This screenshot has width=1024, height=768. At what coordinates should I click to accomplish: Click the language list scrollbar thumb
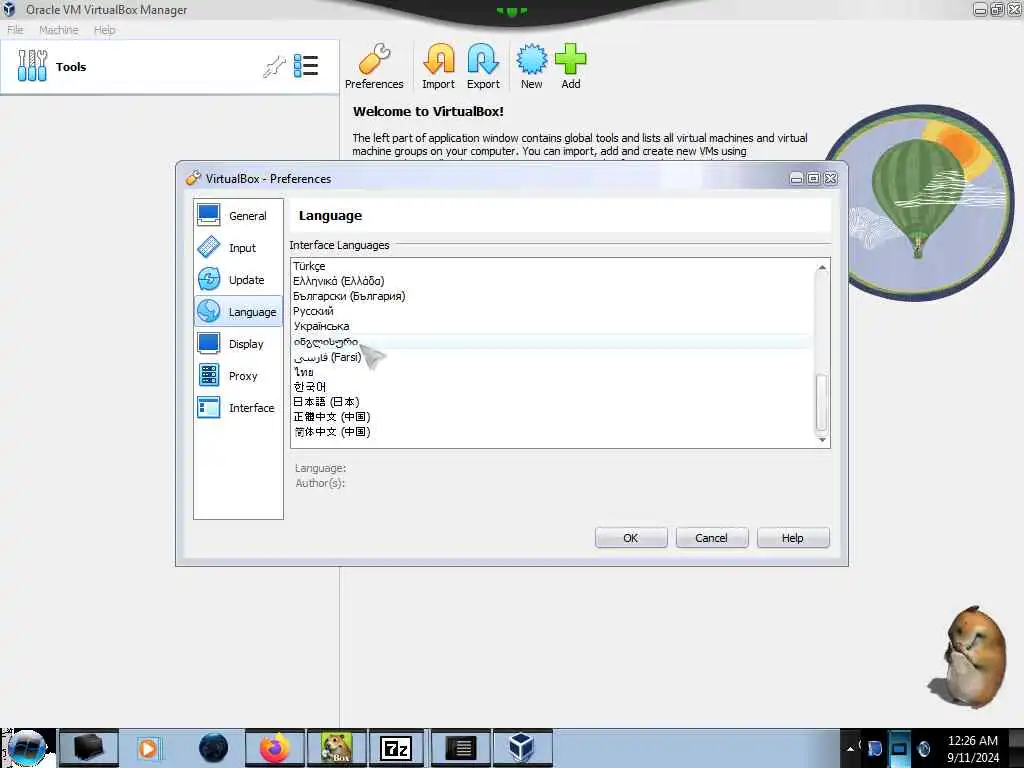822,402
